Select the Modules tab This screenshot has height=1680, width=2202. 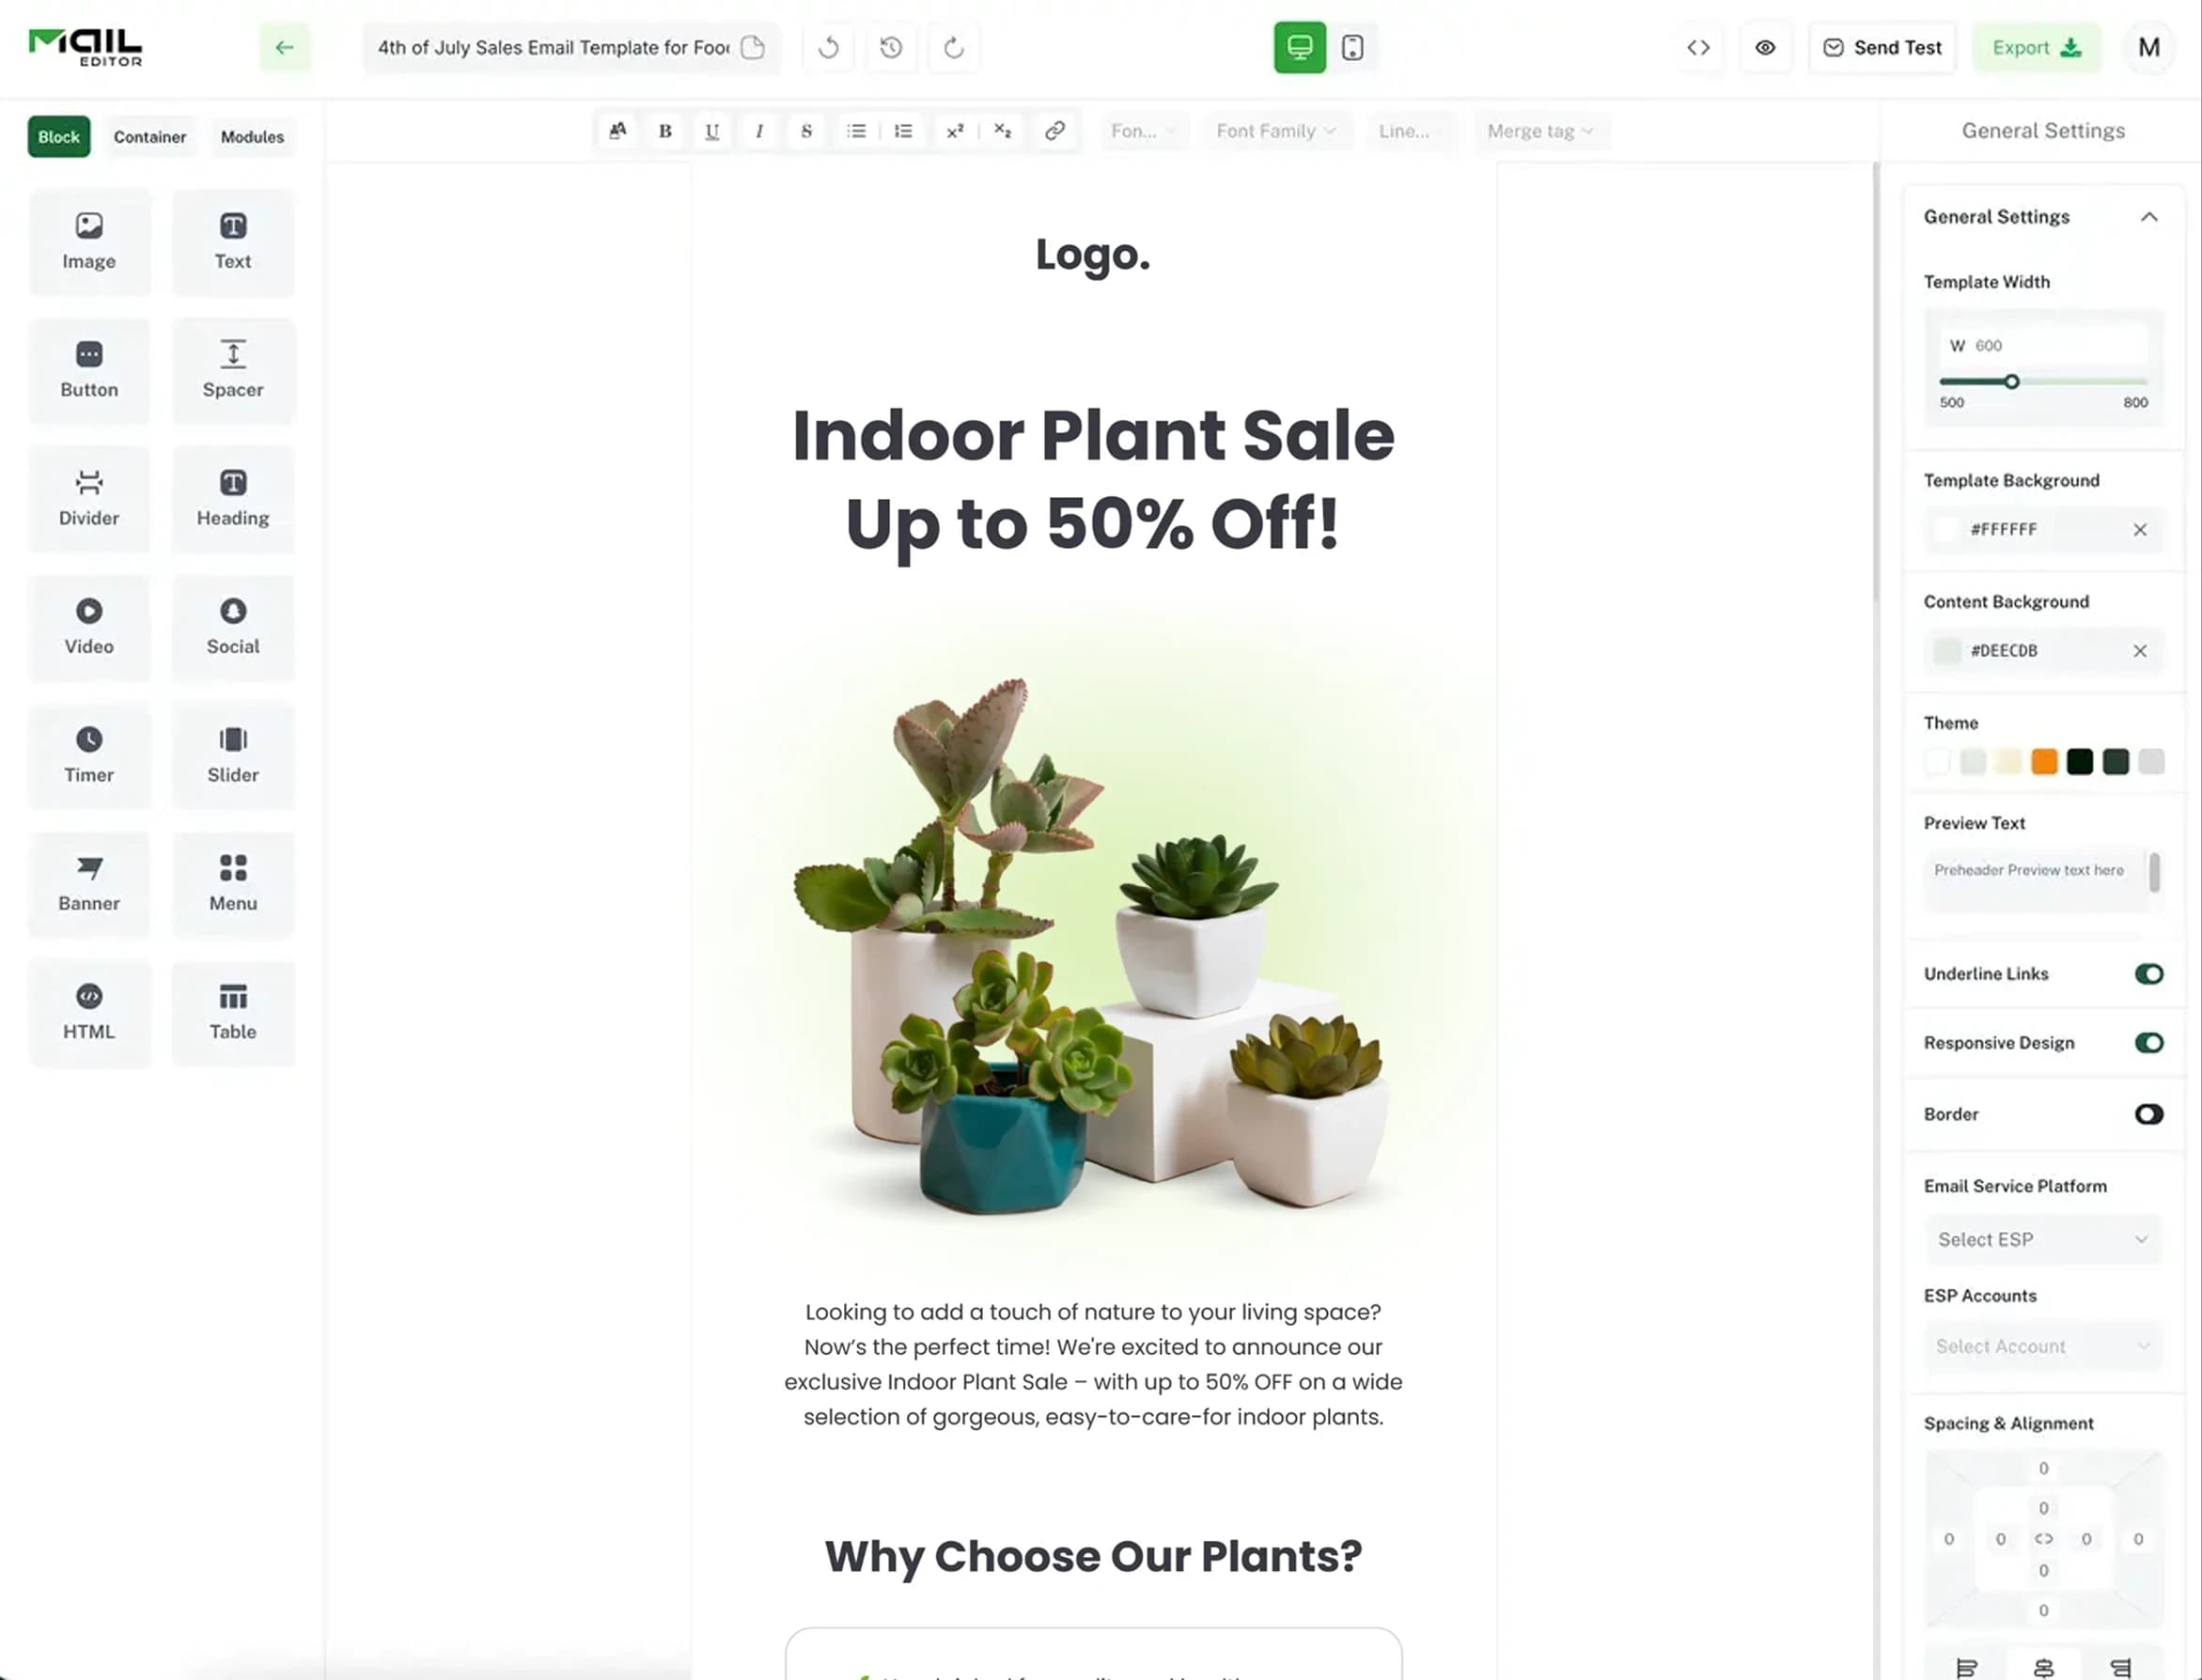click(x=252, y=137)
